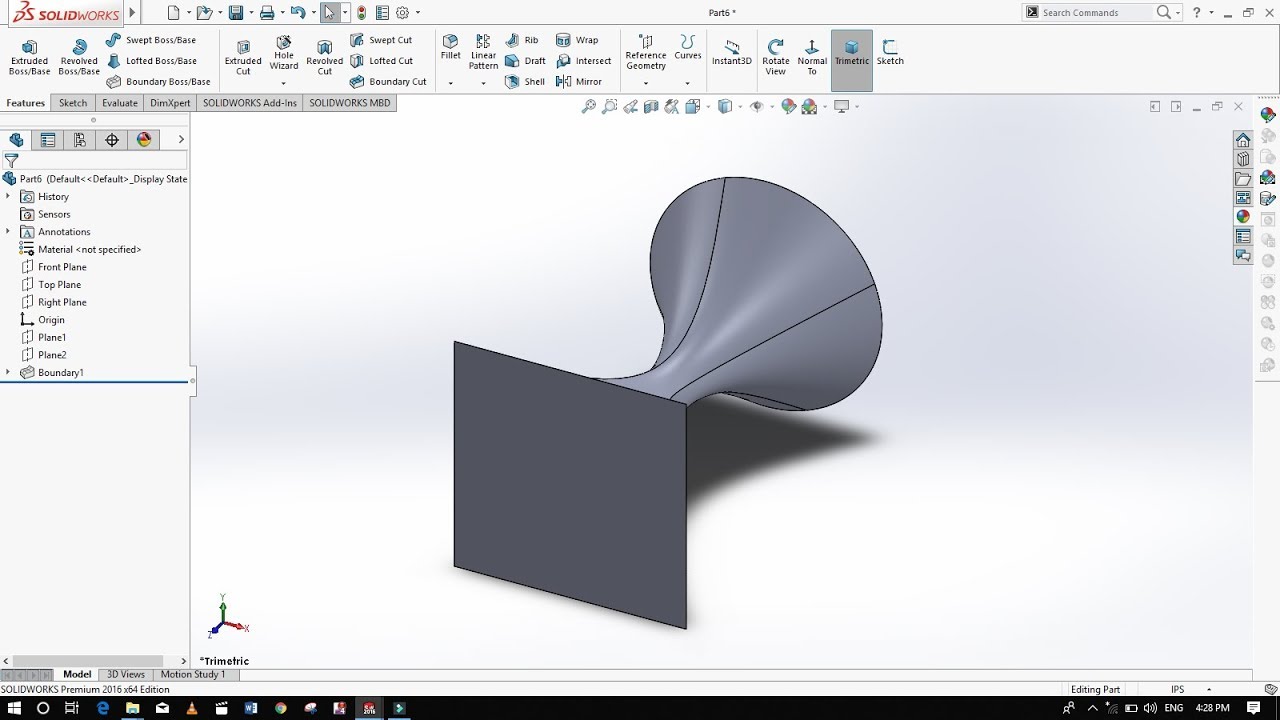This screenshot has height=720, width=1280.
Task: Choose Swept Boss/Base feature
Action: [151, 40]
